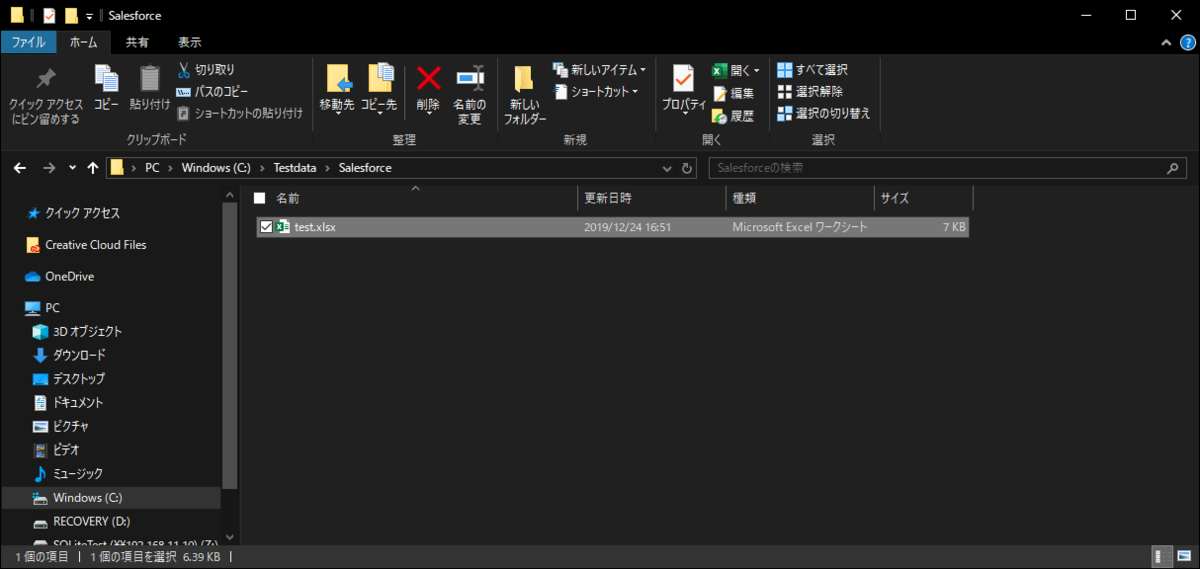Select the test.xlsx file name
Viewport: 1200px width, 569px height.
[x=315, y=227]
